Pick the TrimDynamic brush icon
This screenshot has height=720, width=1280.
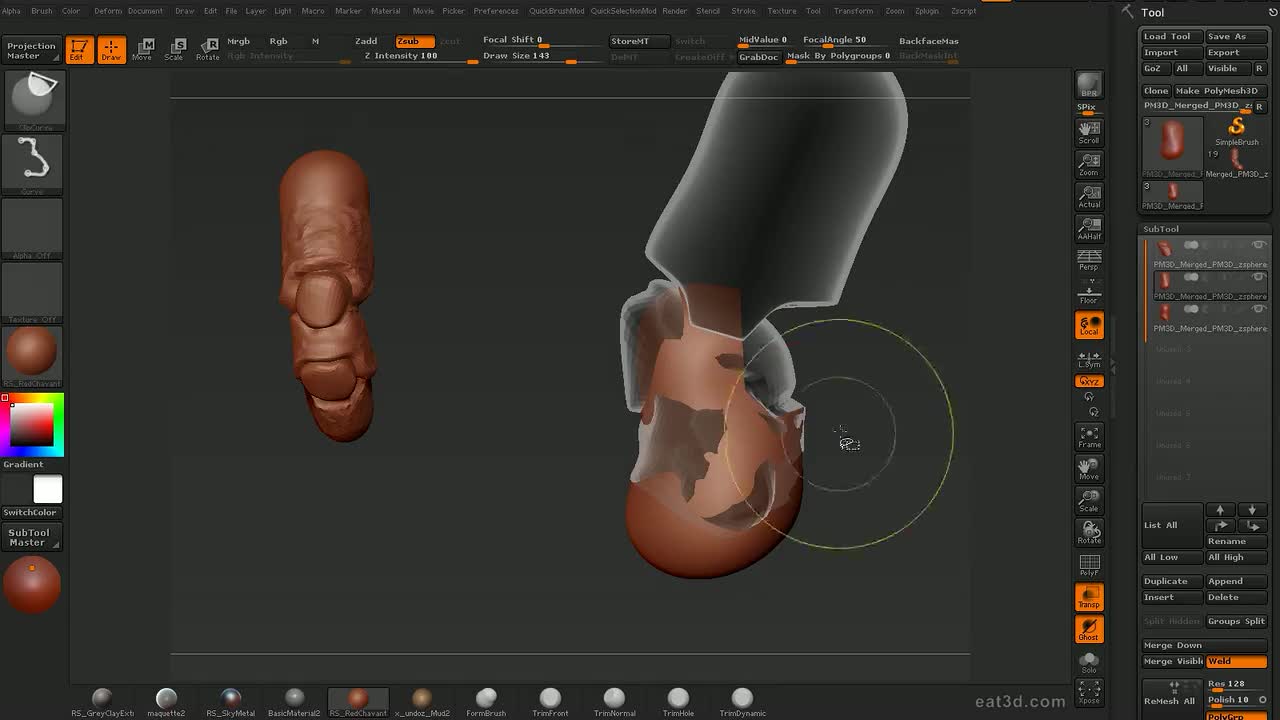click(x=742, y=700)
